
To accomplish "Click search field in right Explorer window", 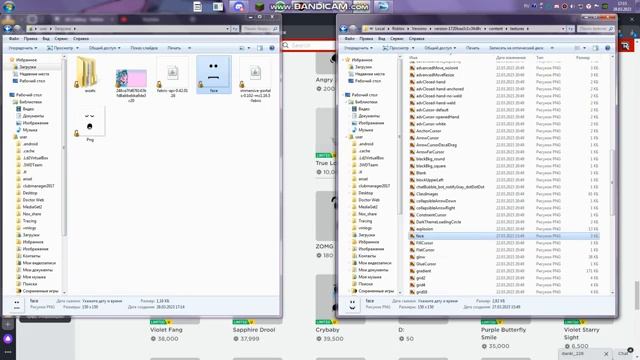I will 595,29.
